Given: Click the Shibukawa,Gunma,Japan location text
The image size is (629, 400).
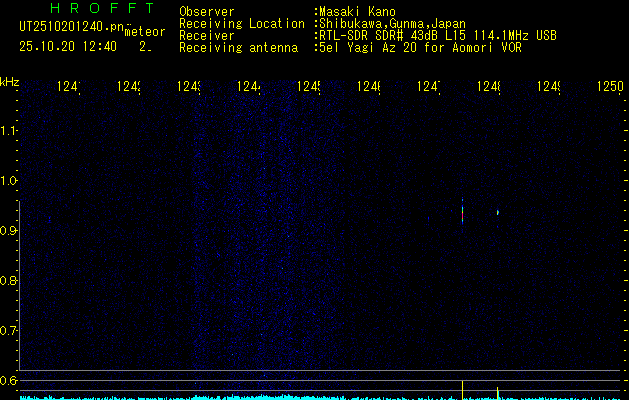Looking at the screenshot, I should [x=392, y=24].
